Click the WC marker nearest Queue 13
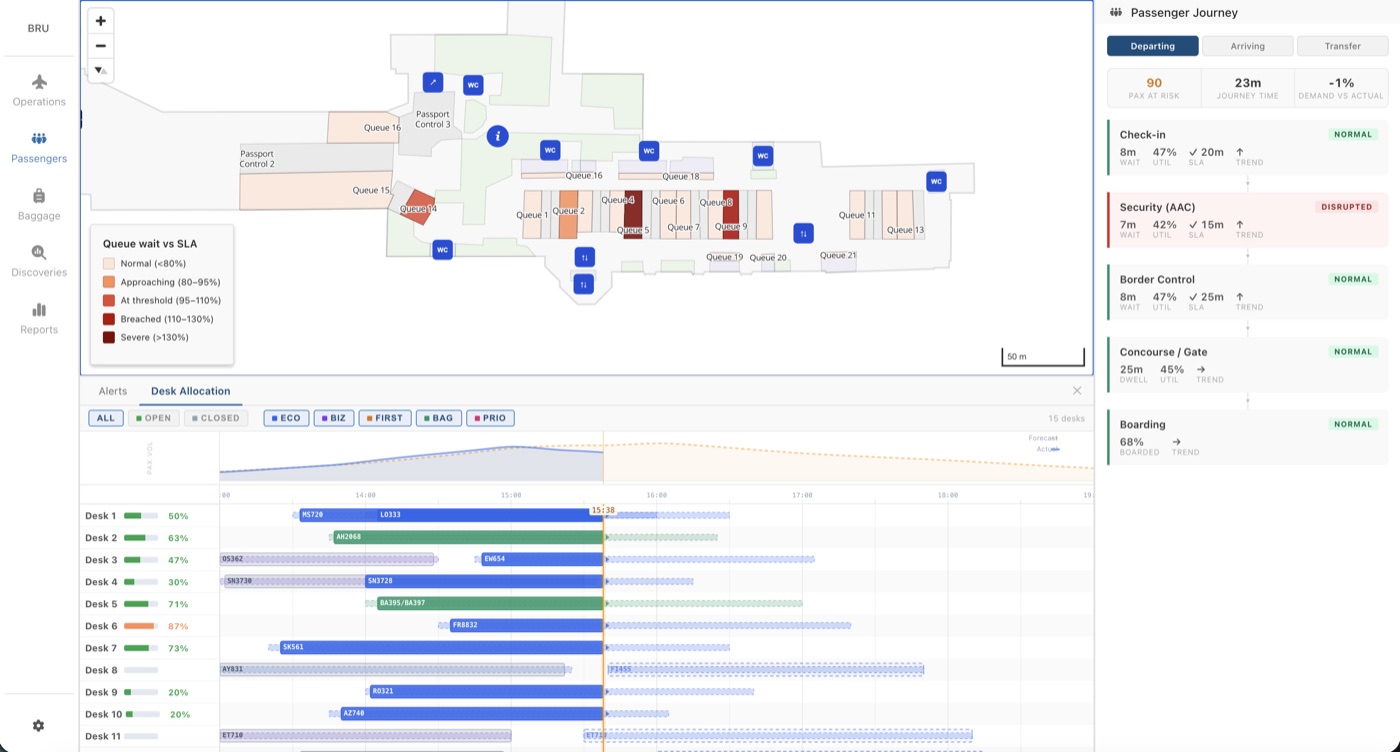1400x752 pixels. 936,181
